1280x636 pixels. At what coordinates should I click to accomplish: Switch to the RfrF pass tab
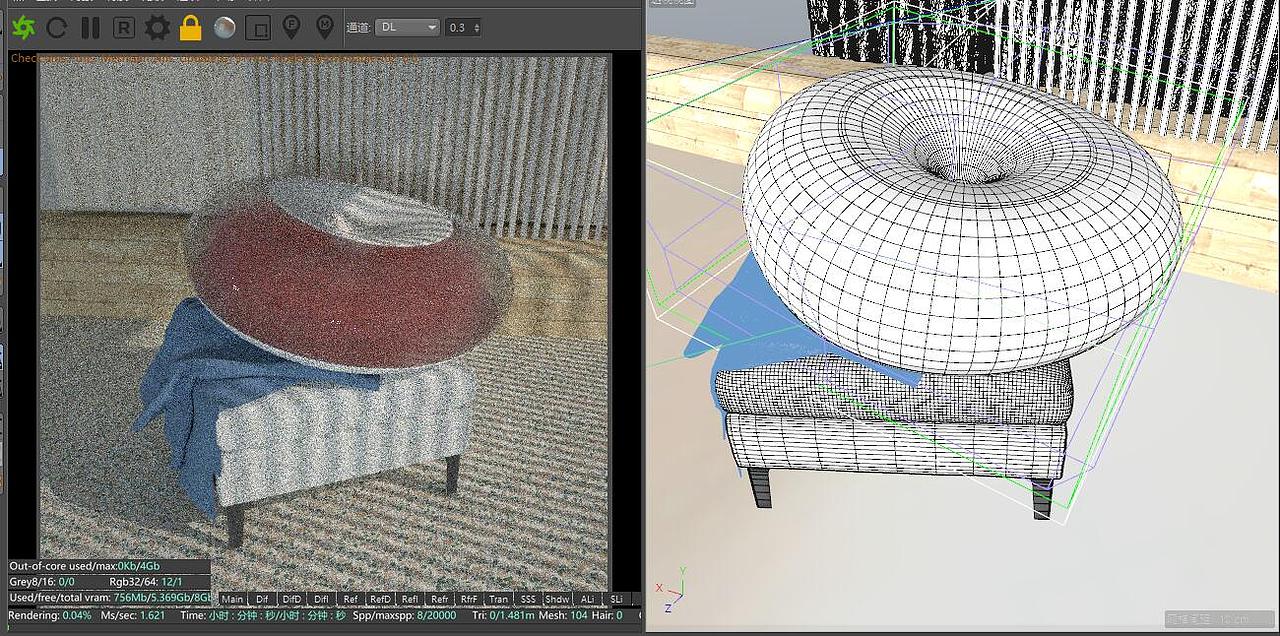click(x=469, y=599)
